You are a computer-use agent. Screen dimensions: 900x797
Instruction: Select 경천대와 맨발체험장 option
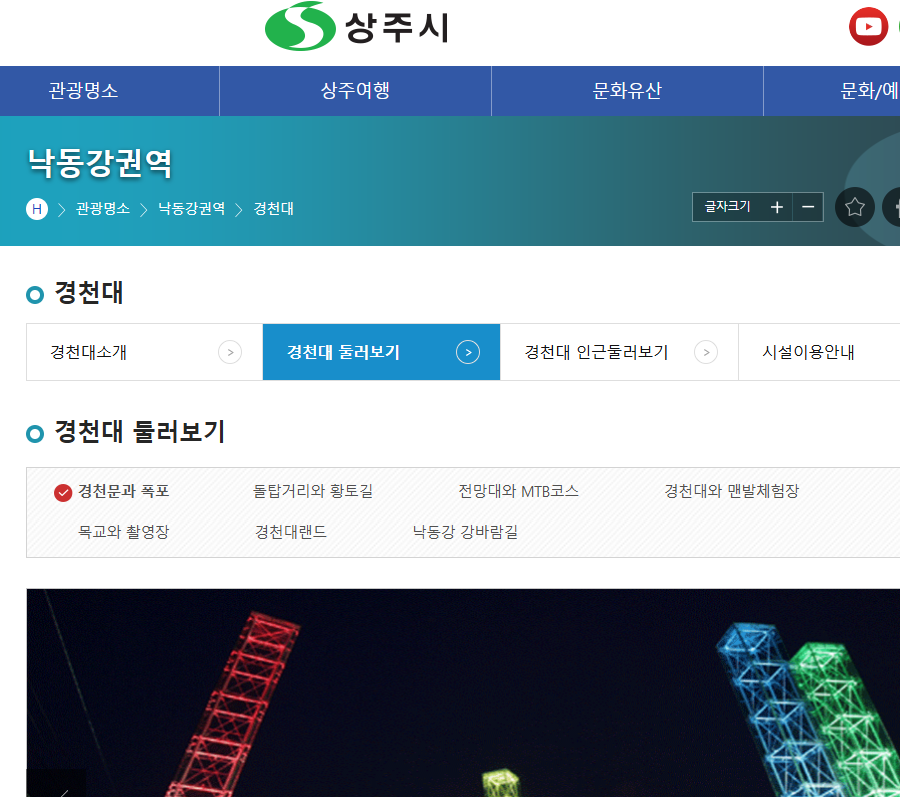click(732, 491)
